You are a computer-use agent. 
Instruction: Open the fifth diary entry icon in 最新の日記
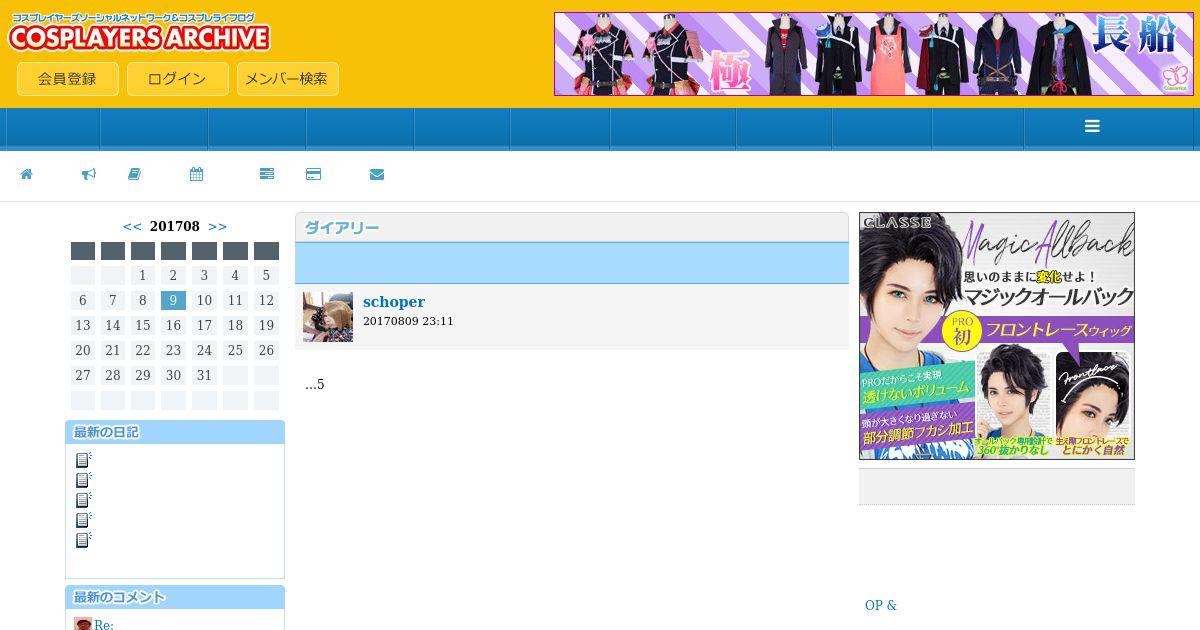tap(84, 540)
